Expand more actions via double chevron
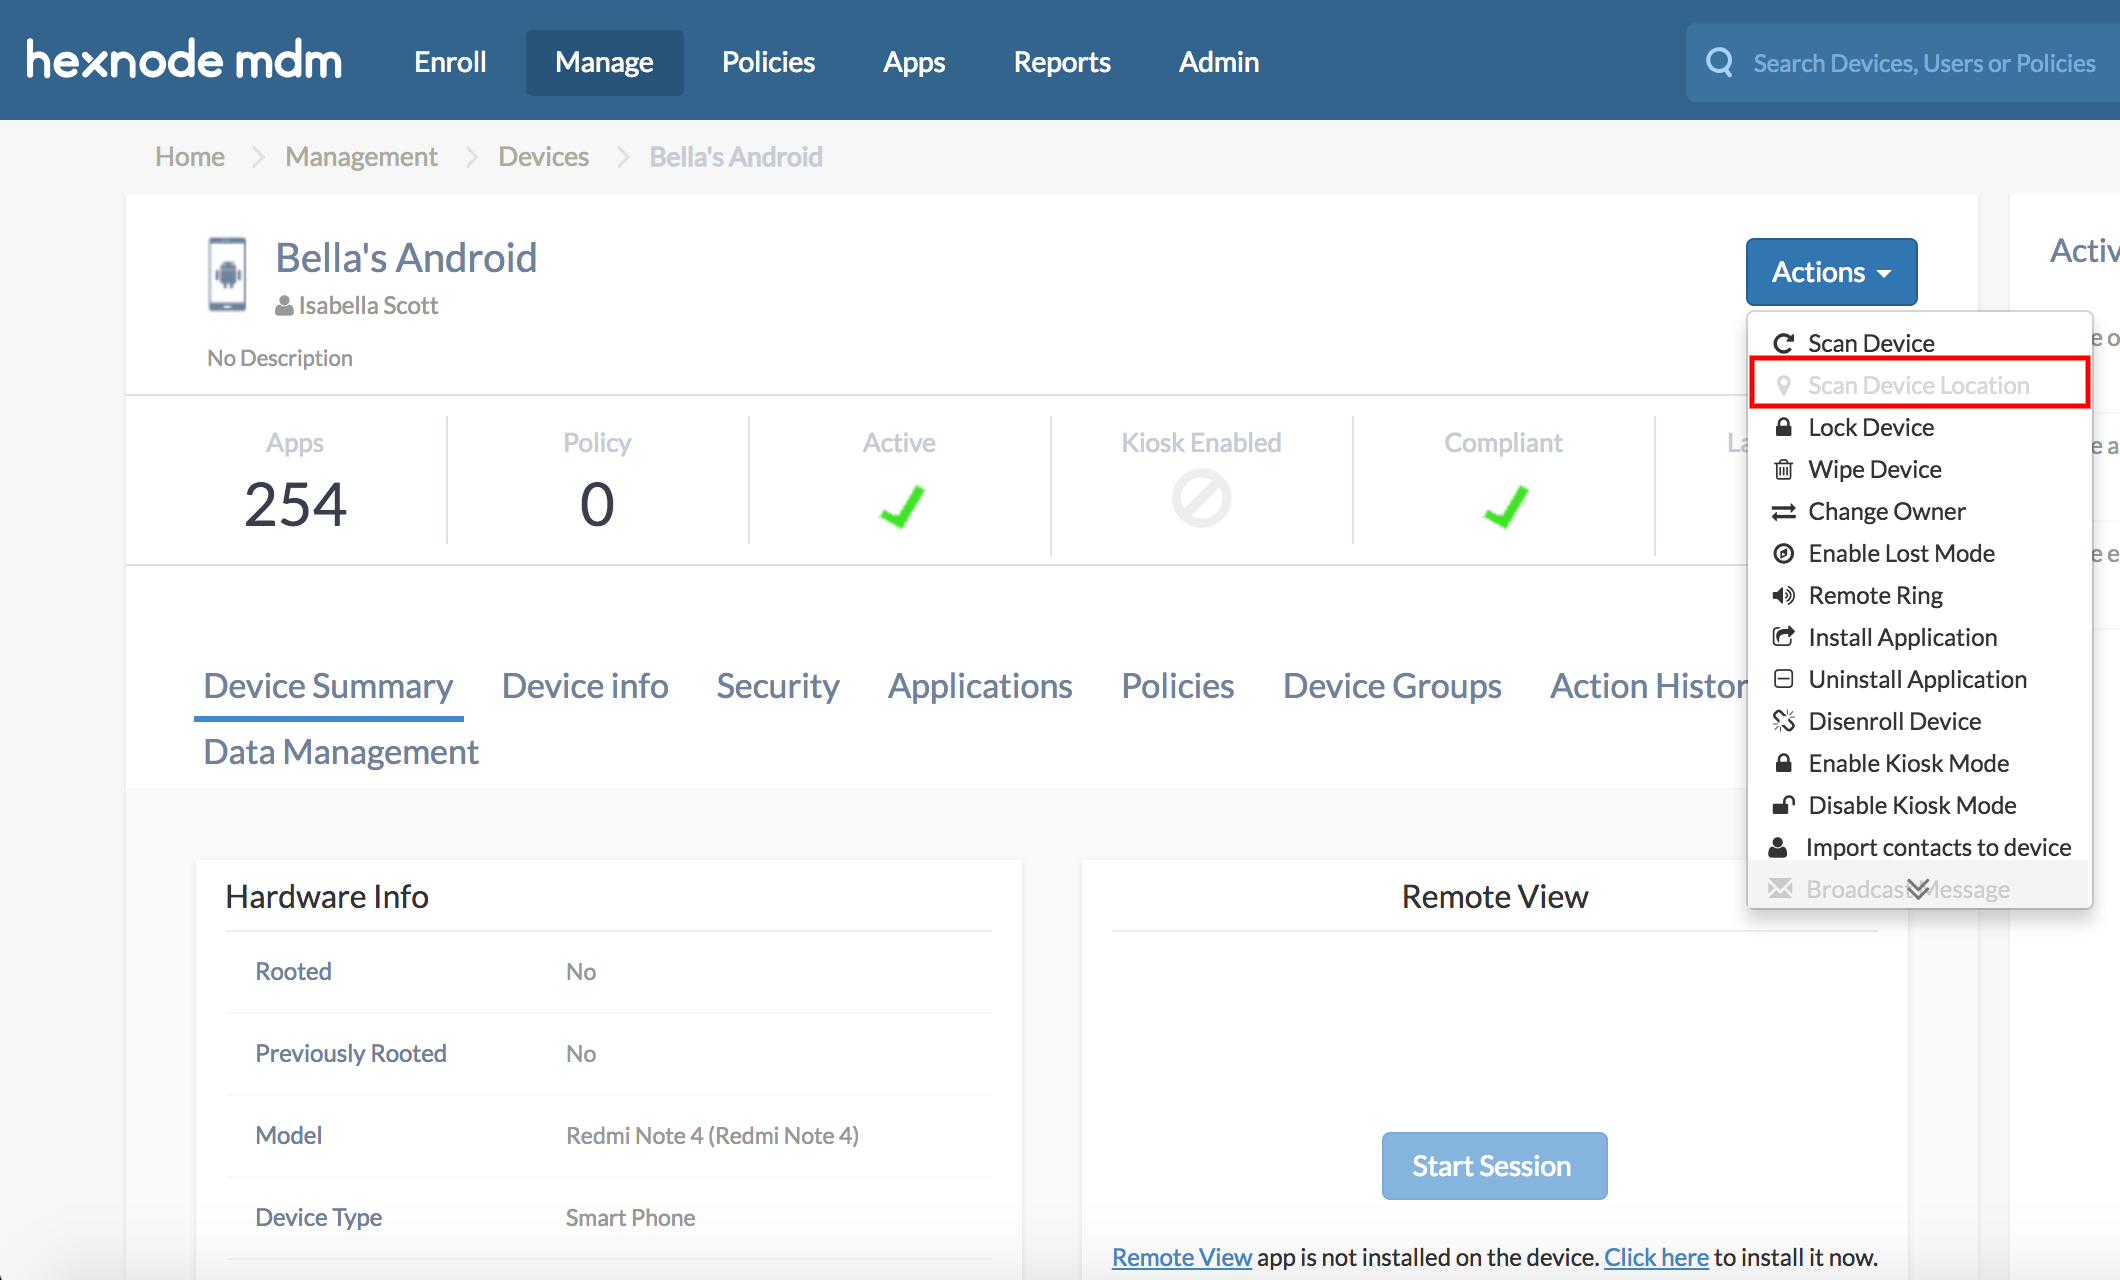2120x1280 pixels. coord(1918,889)
